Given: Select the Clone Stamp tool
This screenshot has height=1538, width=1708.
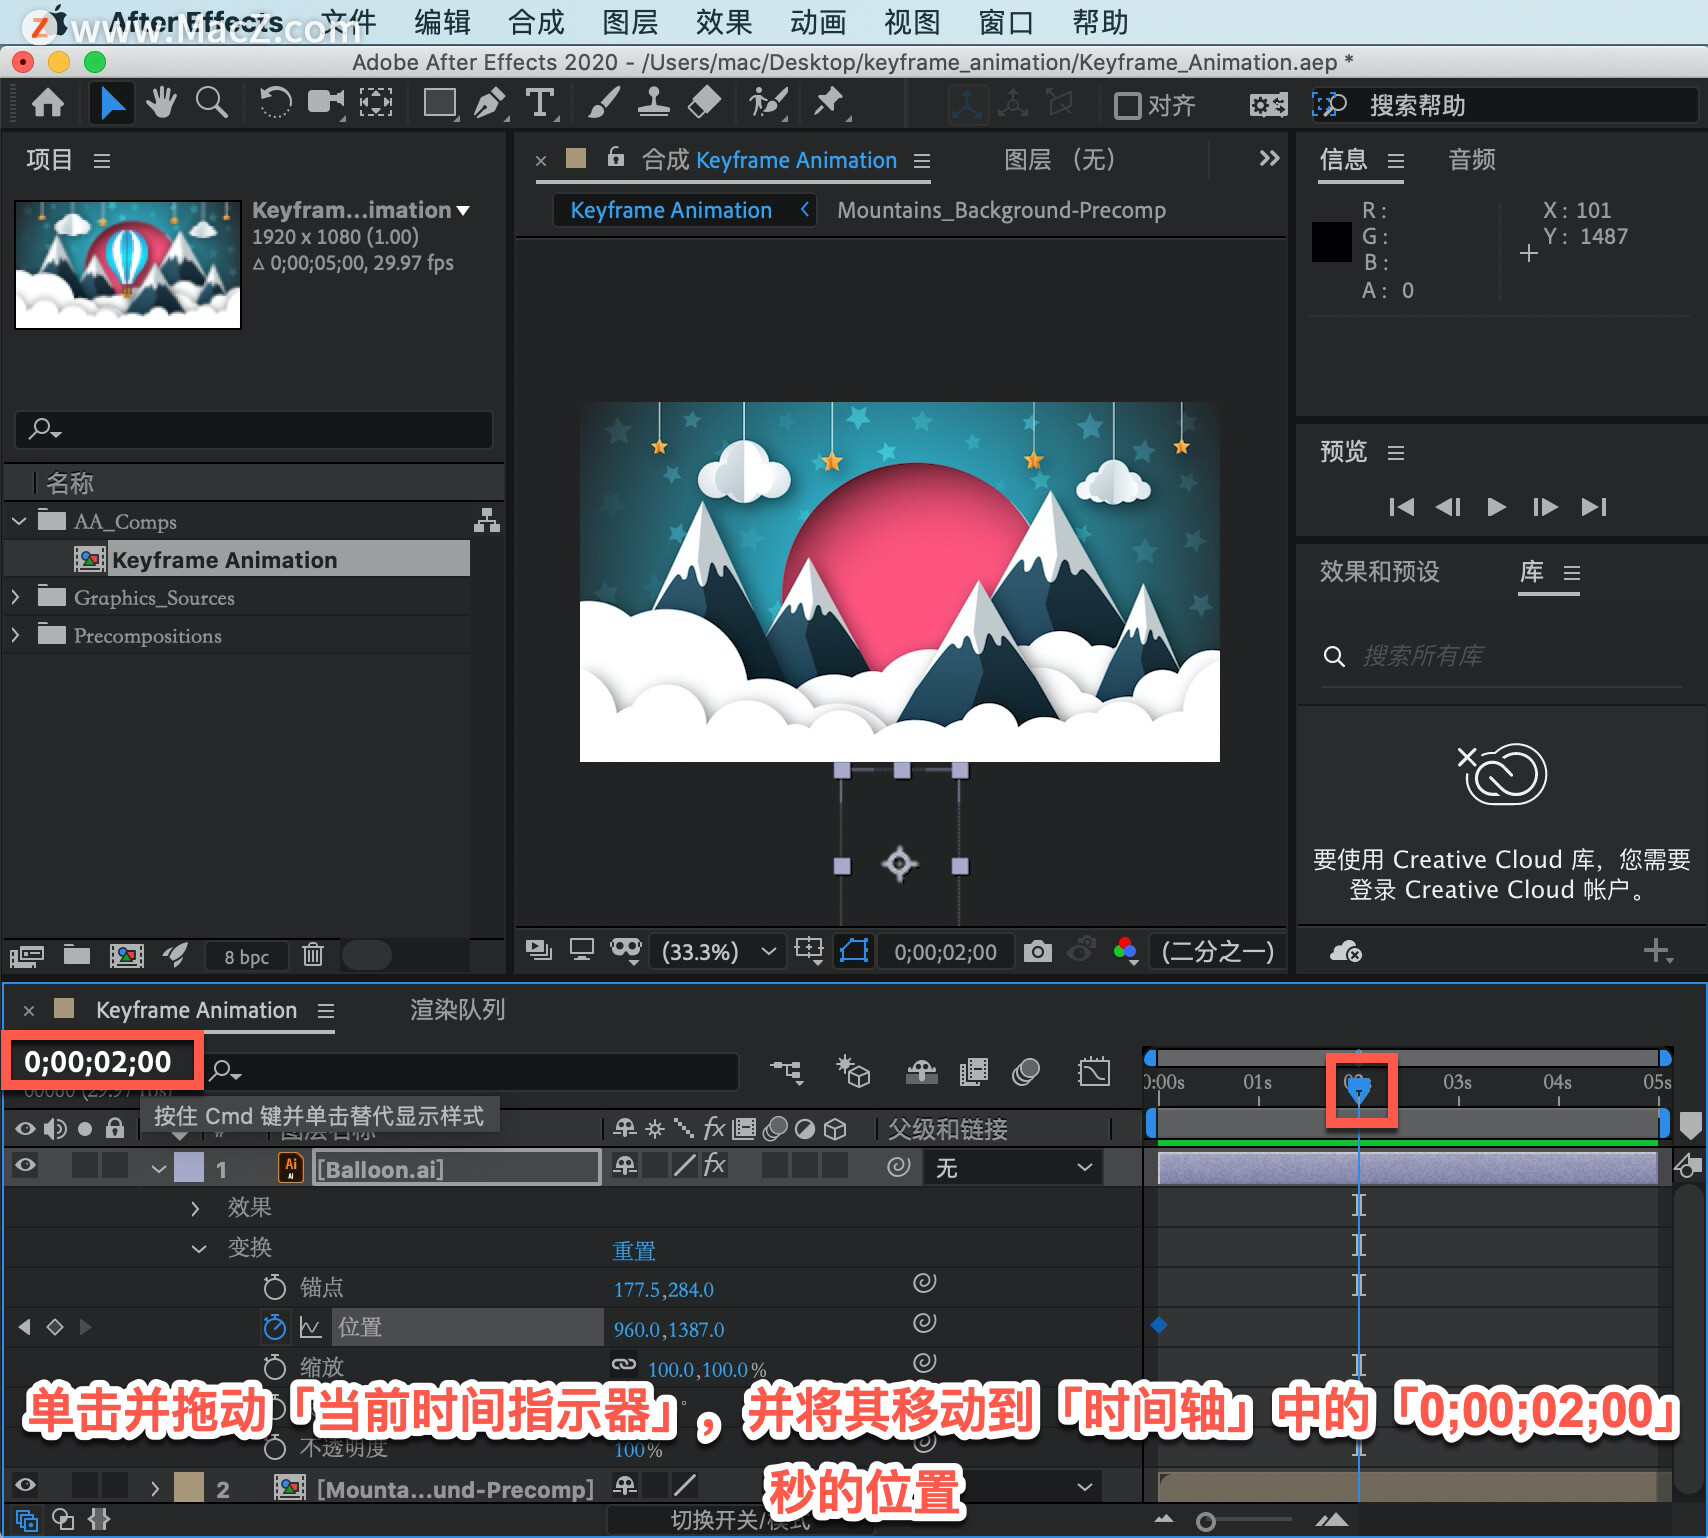Looking at the screenshot, I should point(653,103).
